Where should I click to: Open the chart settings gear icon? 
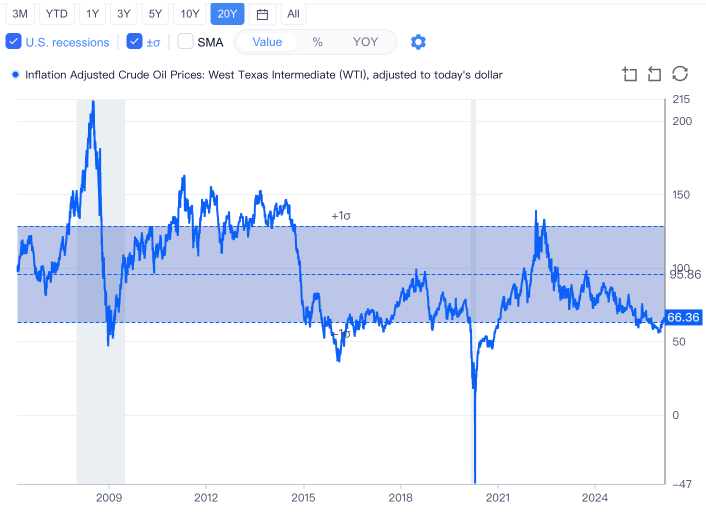pyautogui.click(x=418, y=42)
